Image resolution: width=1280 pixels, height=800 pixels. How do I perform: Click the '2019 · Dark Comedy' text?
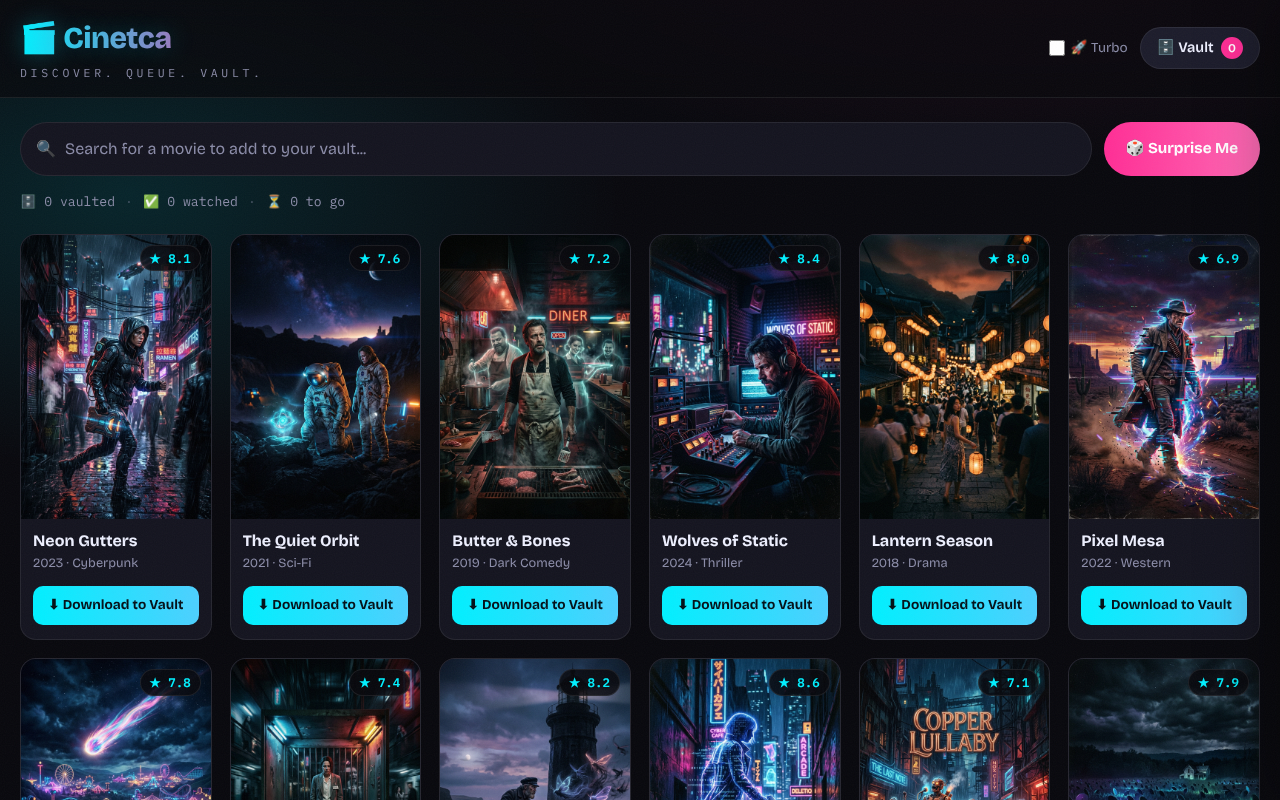tap(511, 563)
